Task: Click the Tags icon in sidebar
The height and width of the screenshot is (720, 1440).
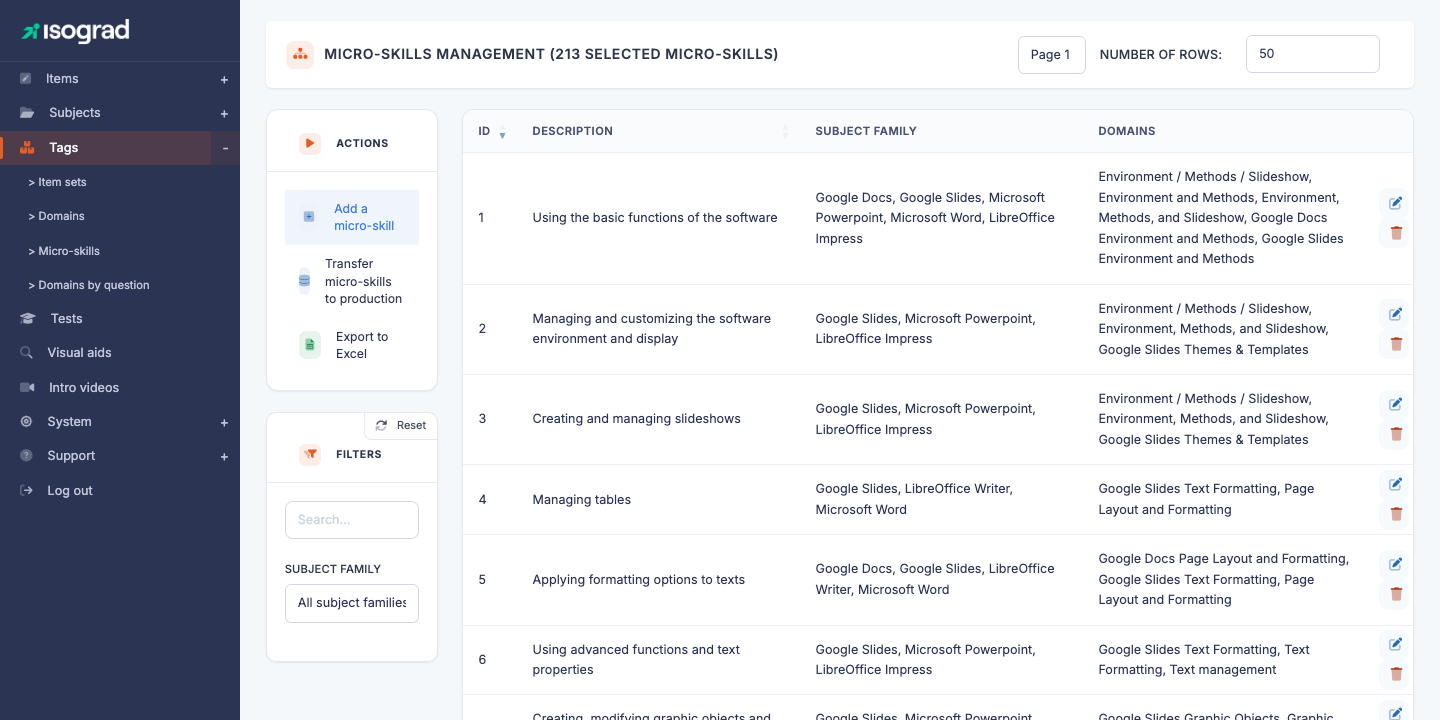Action: [x=27, y=147]
